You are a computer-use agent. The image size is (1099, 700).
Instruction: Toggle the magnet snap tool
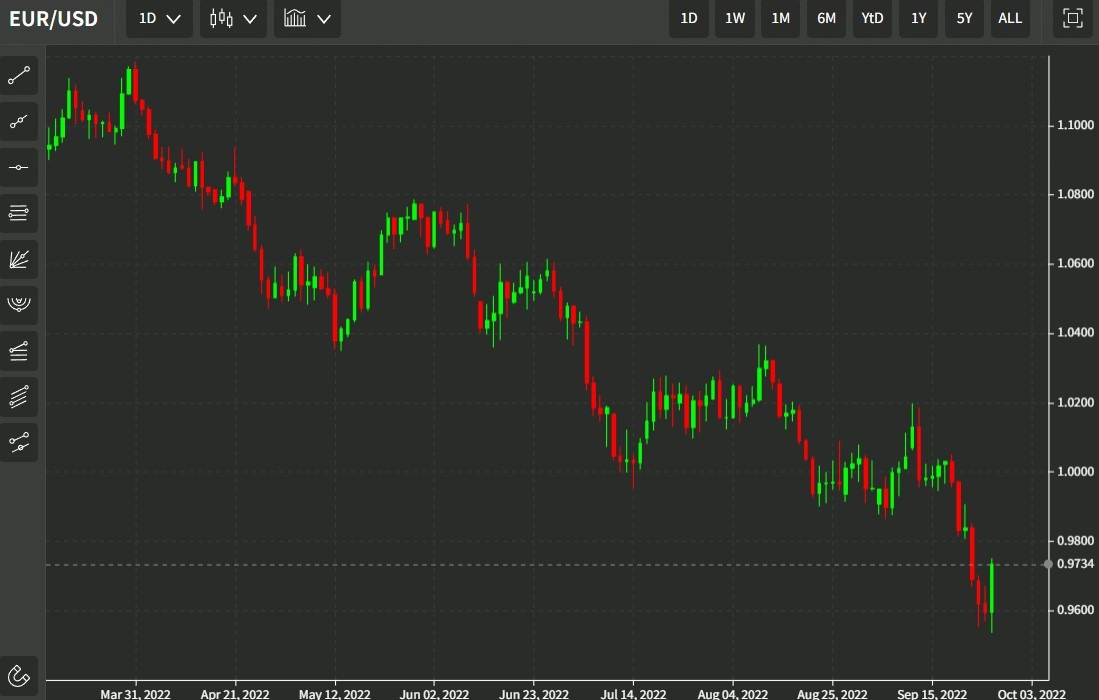(19, 675)
